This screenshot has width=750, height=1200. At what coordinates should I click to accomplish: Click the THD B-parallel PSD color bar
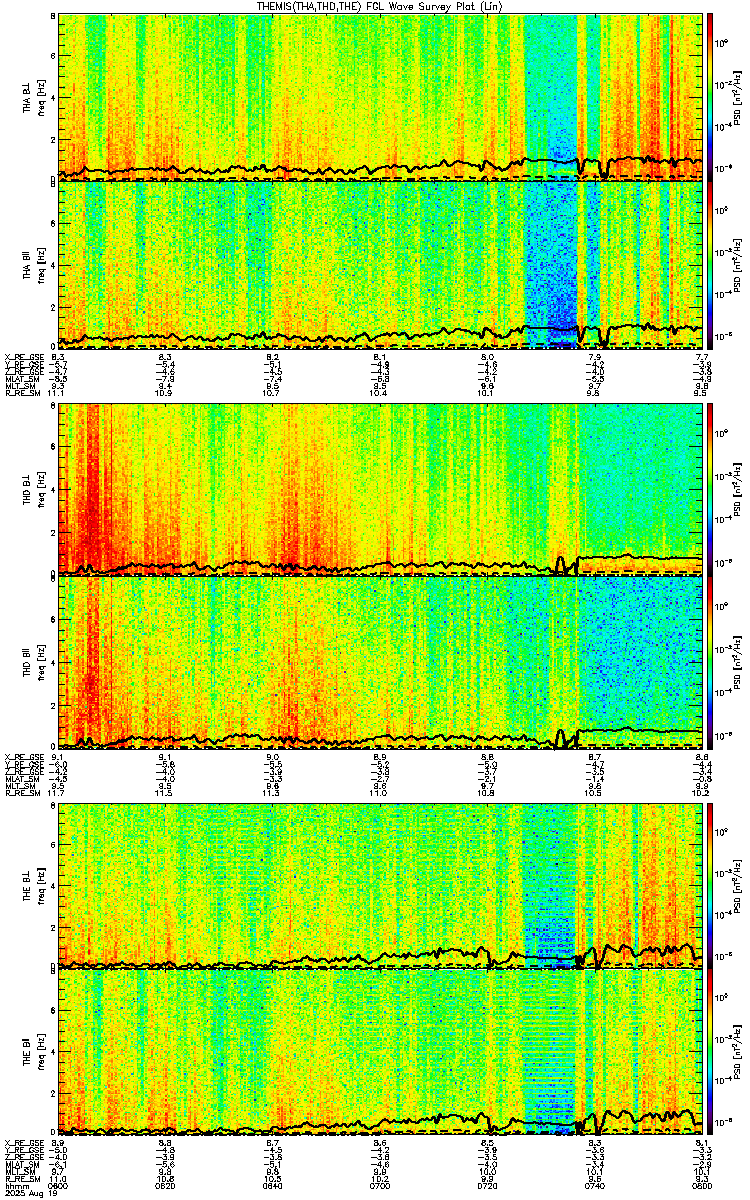tap(710, 662)
